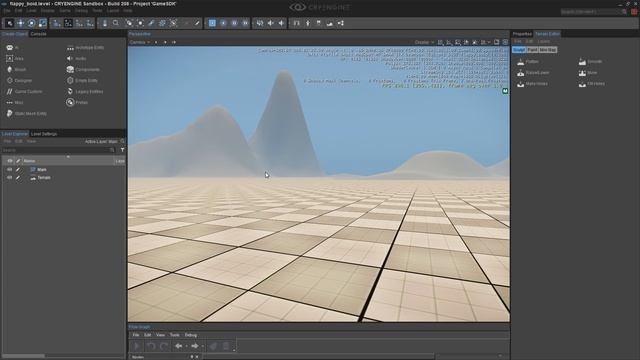Select the Components category
This screenshot has width=640, height=360.
[83, 70]
